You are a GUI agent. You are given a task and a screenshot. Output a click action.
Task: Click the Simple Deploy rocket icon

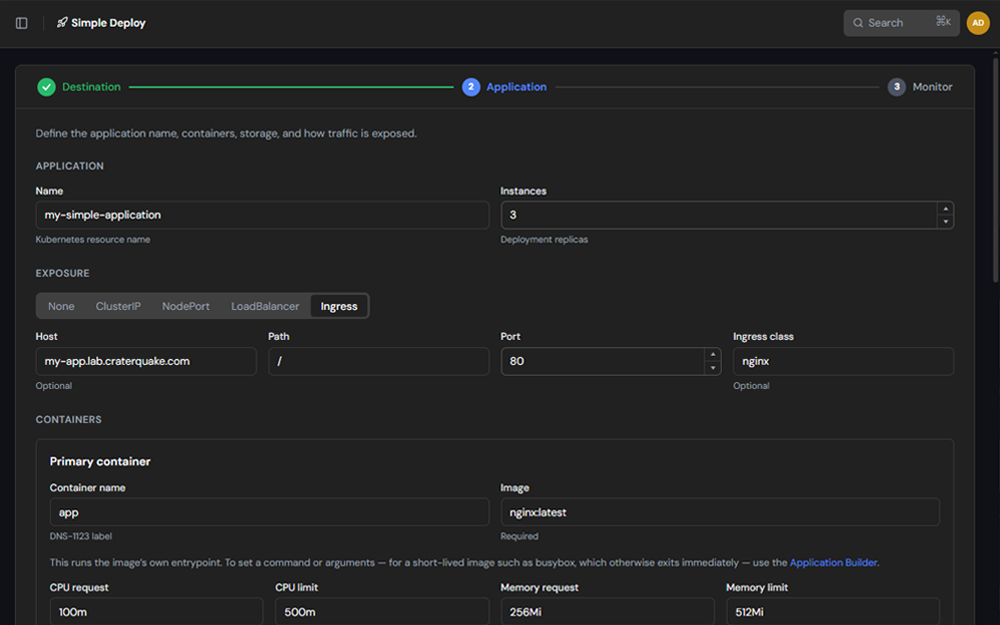[x=62, y=23]
